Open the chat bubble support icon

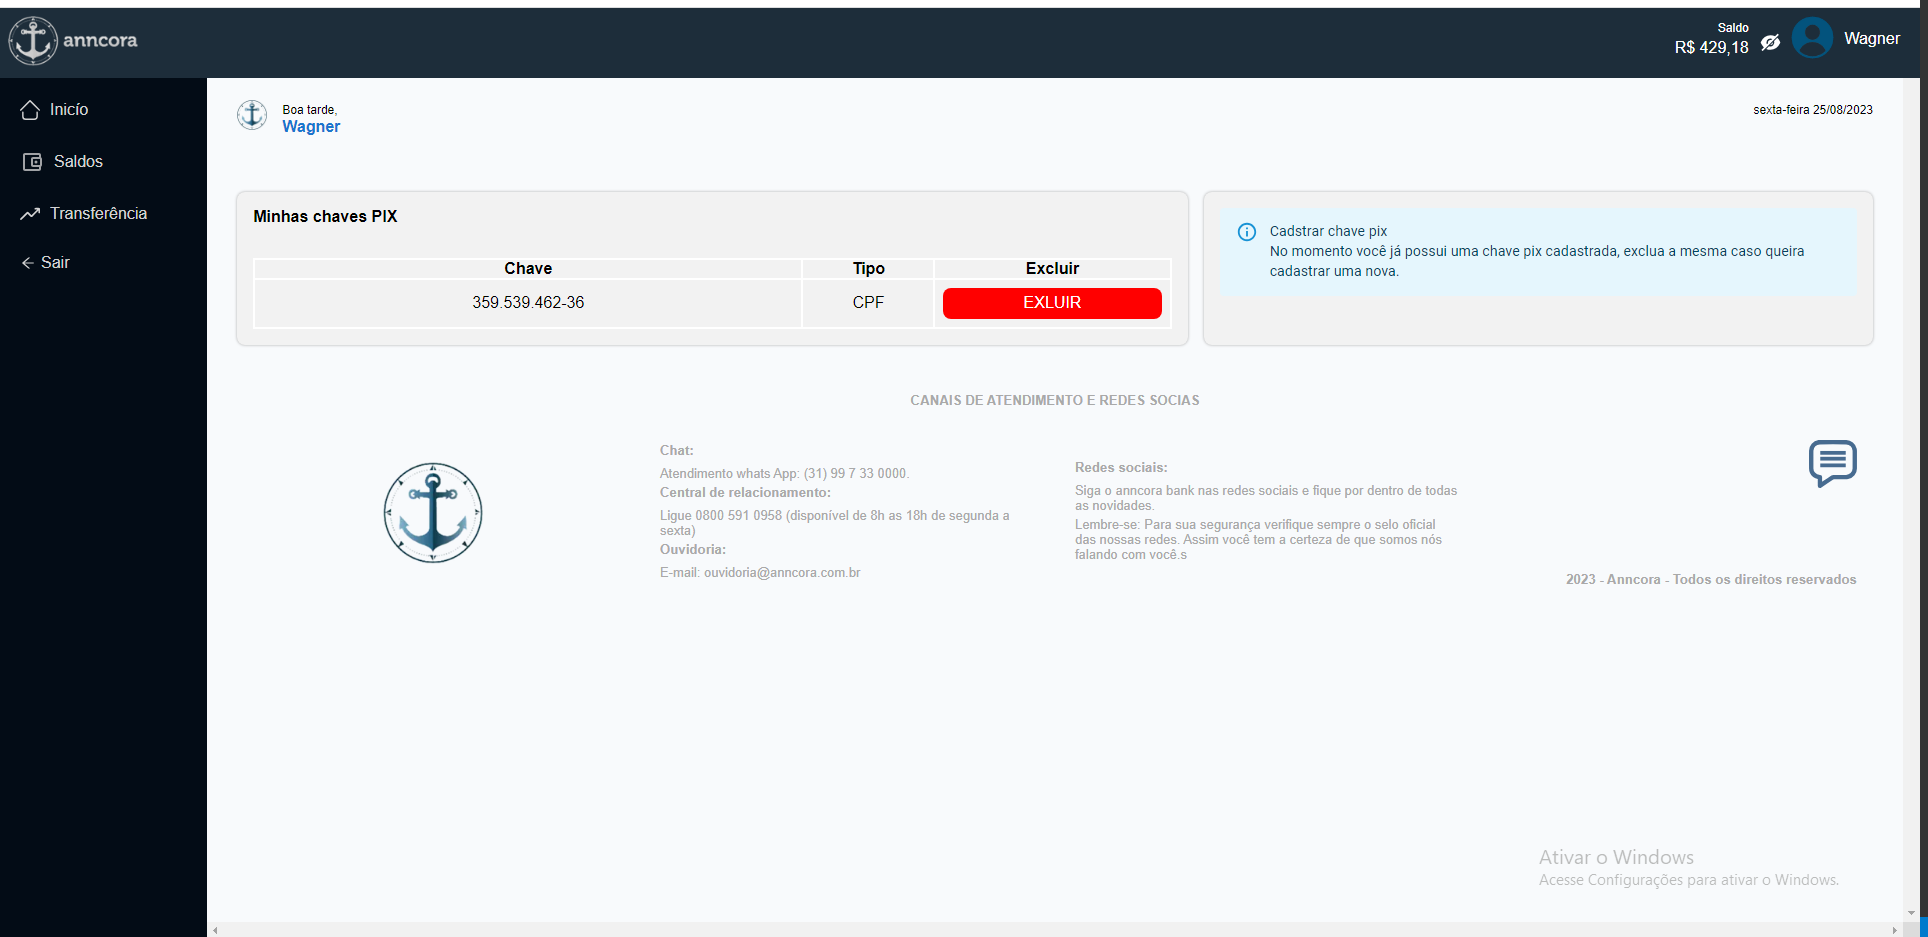click(x=1832, y=463)
